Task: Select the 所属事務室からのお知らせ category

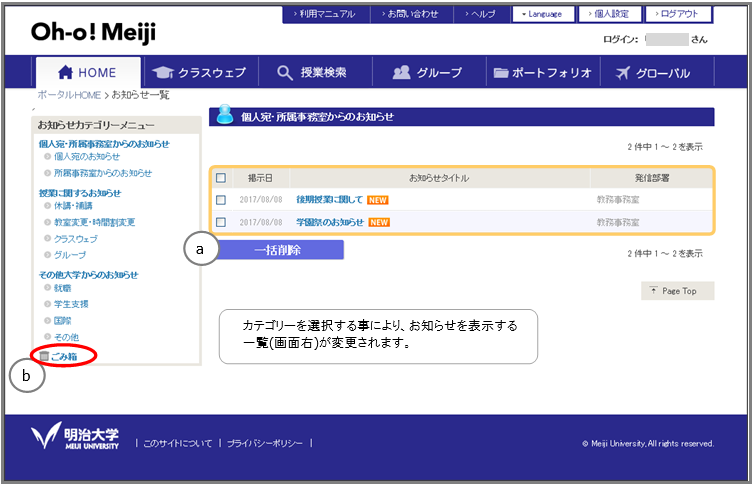Action: click(103, 173)
